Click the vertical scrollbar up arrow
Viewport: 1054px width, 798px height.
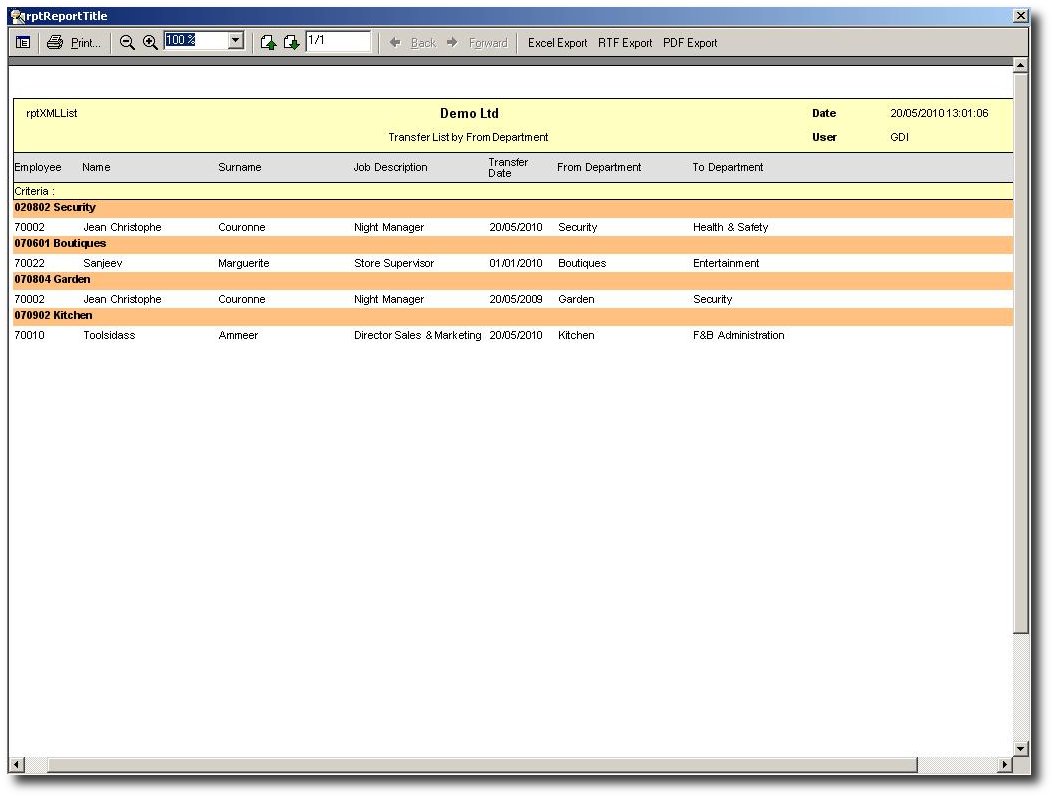(x=1021, y=66)
